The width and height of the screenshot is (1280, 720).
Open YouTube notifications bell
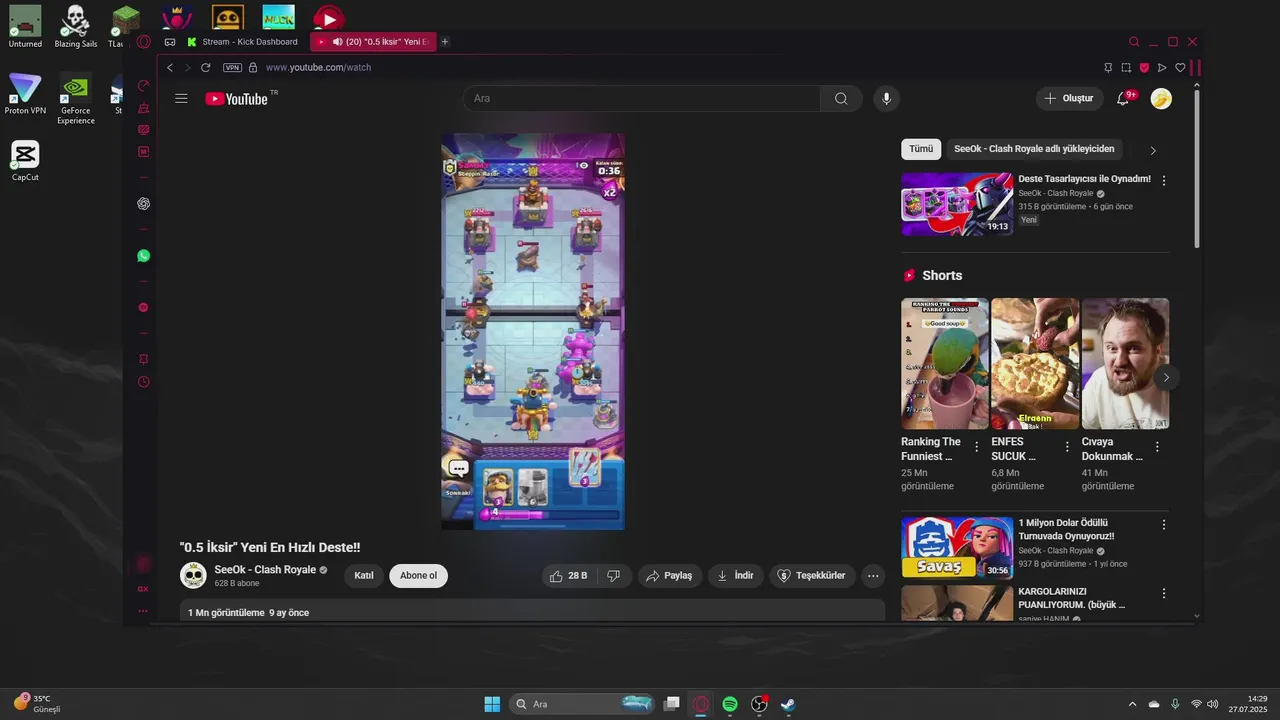coord(1123,98)
